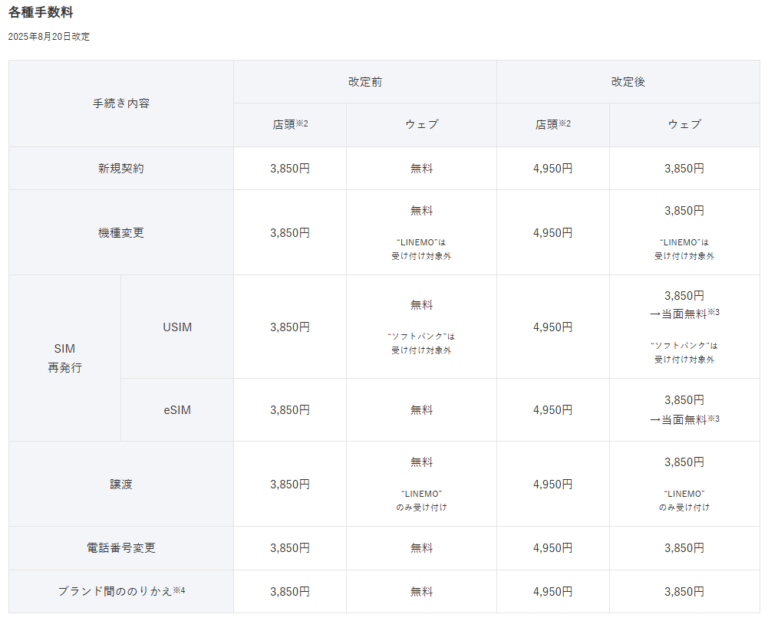
Task: Open footnote ※3 in the USIM row
Action: click(x=713, y=313)
